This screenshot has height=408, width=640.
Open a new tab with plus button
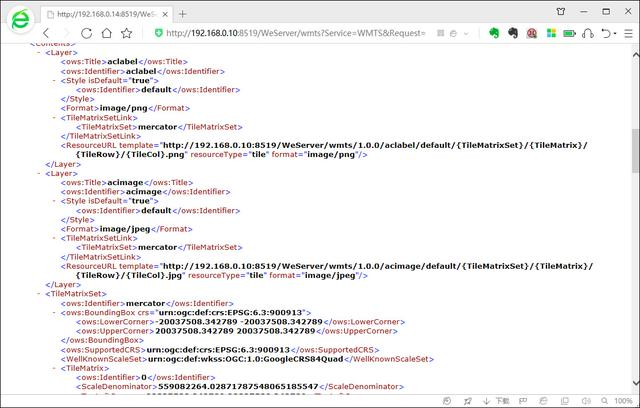point(182,14)
